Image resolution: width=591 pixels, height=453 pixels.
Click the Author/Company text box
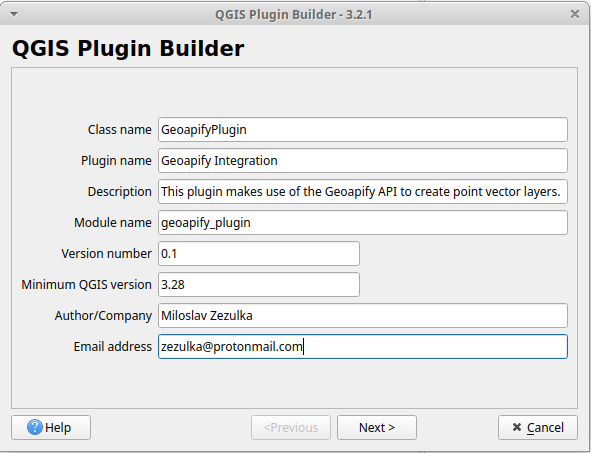(x=363, y=315)
